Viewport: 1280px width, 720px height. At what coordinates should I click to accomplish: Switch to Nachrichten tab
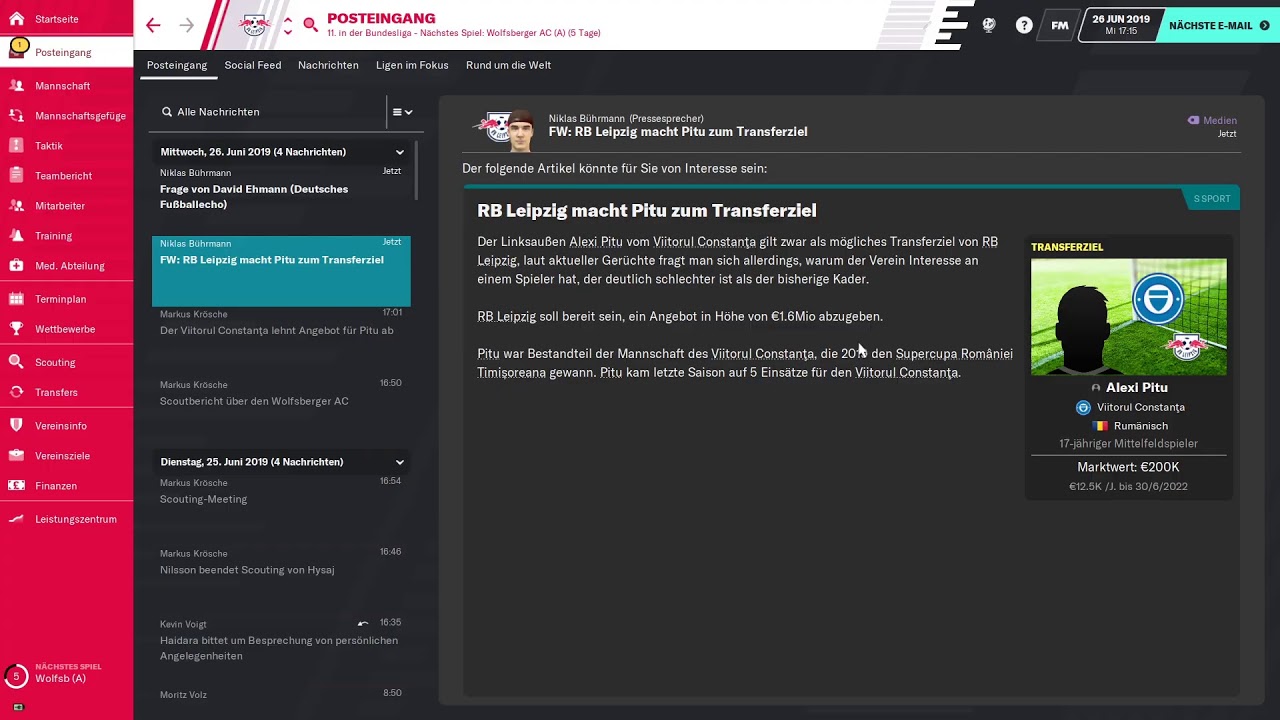click(328, 65)
